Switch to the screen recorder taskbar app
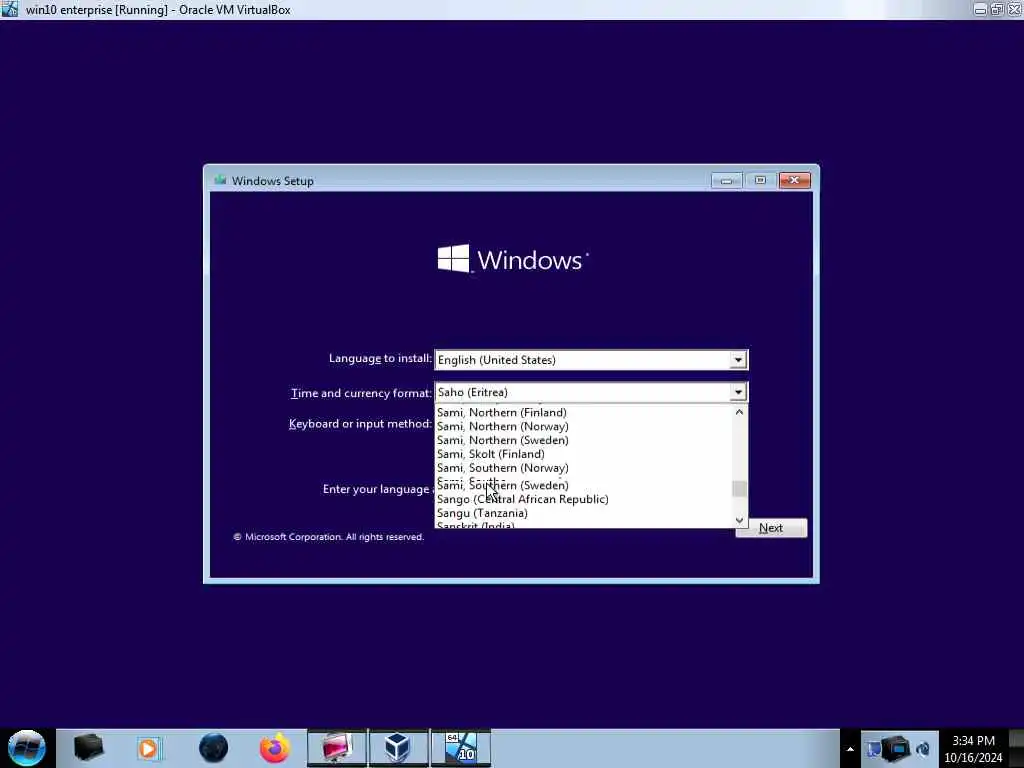Viewport: 1024px width, 768px height. (337, 748)
